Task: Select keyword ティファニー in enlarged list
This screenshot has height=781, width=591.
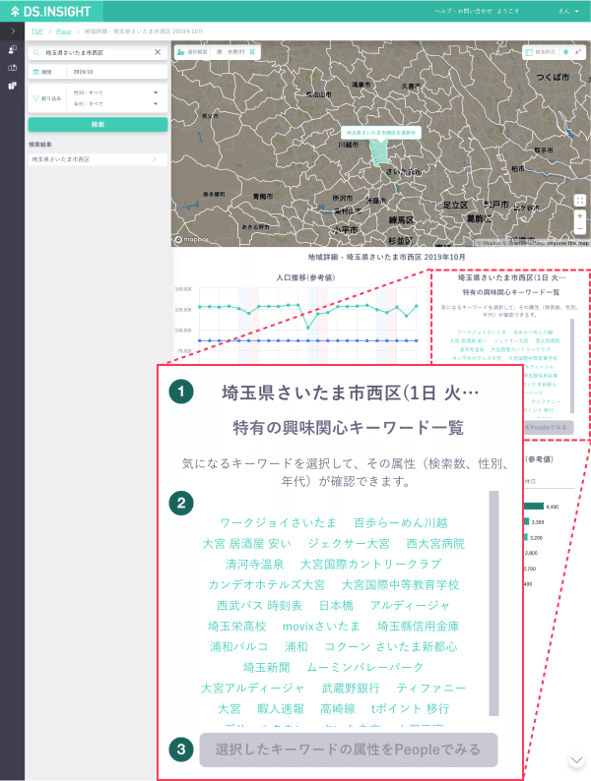Action: click(x=431, y=688)
